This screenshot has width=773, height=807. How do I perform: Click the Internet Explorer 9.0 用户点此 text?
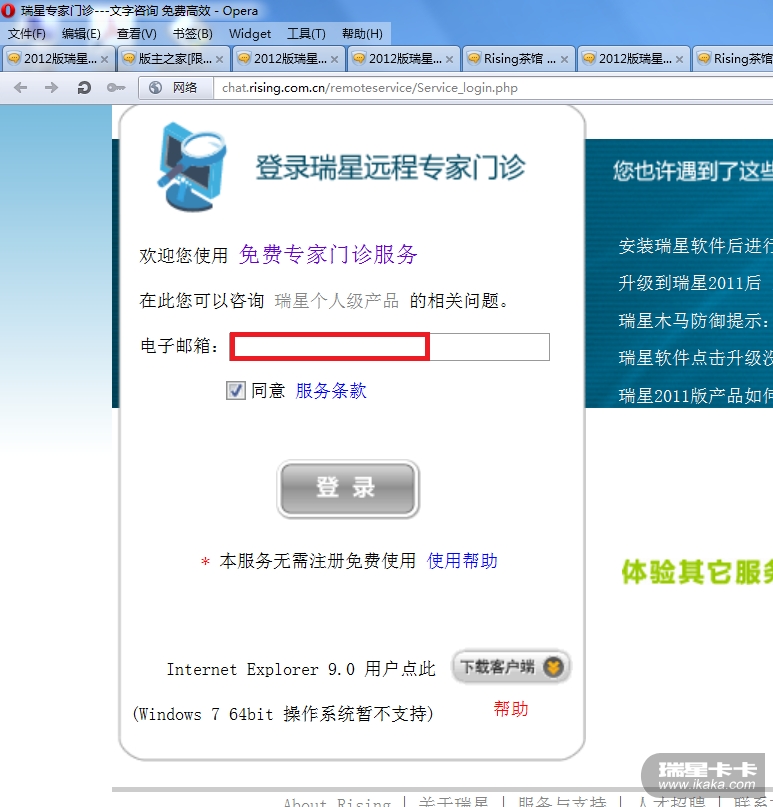pos(301,669)
